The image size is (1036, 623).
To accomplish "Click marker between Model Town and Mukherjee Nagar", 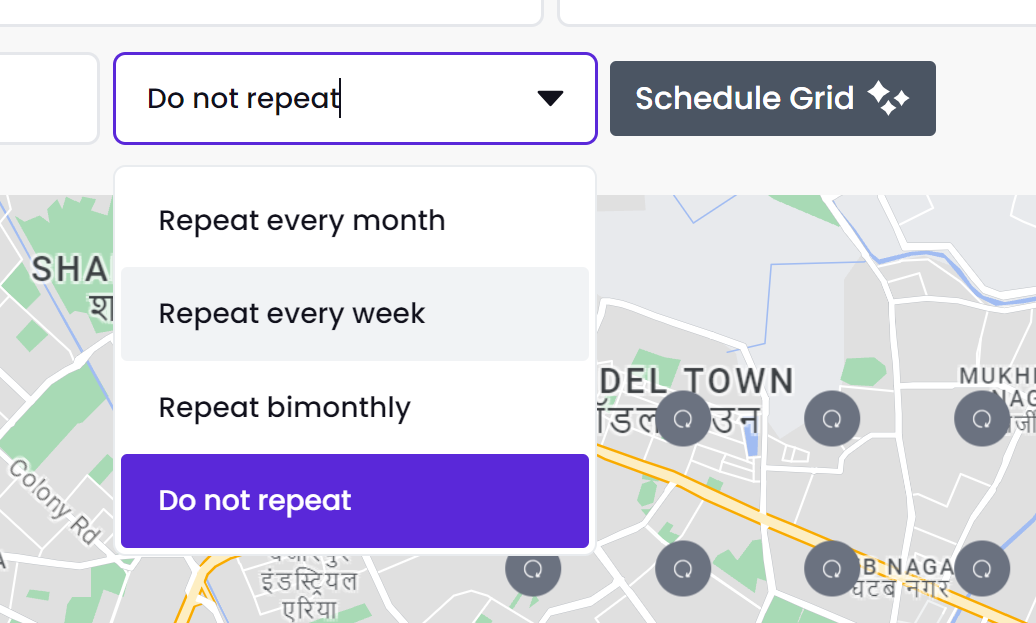I will 832,418.
